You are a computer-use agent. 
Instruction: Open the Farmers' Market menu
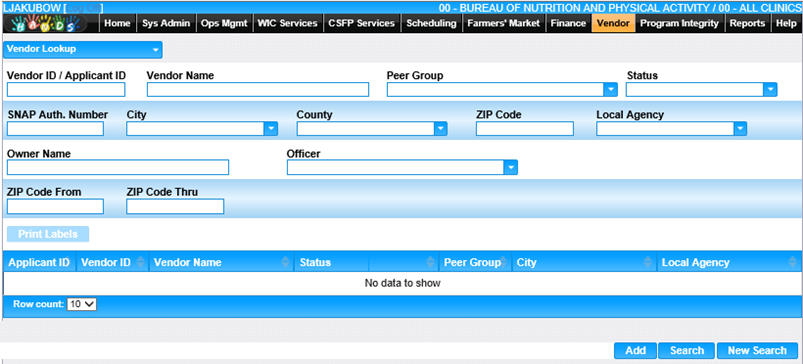[503, 24]
